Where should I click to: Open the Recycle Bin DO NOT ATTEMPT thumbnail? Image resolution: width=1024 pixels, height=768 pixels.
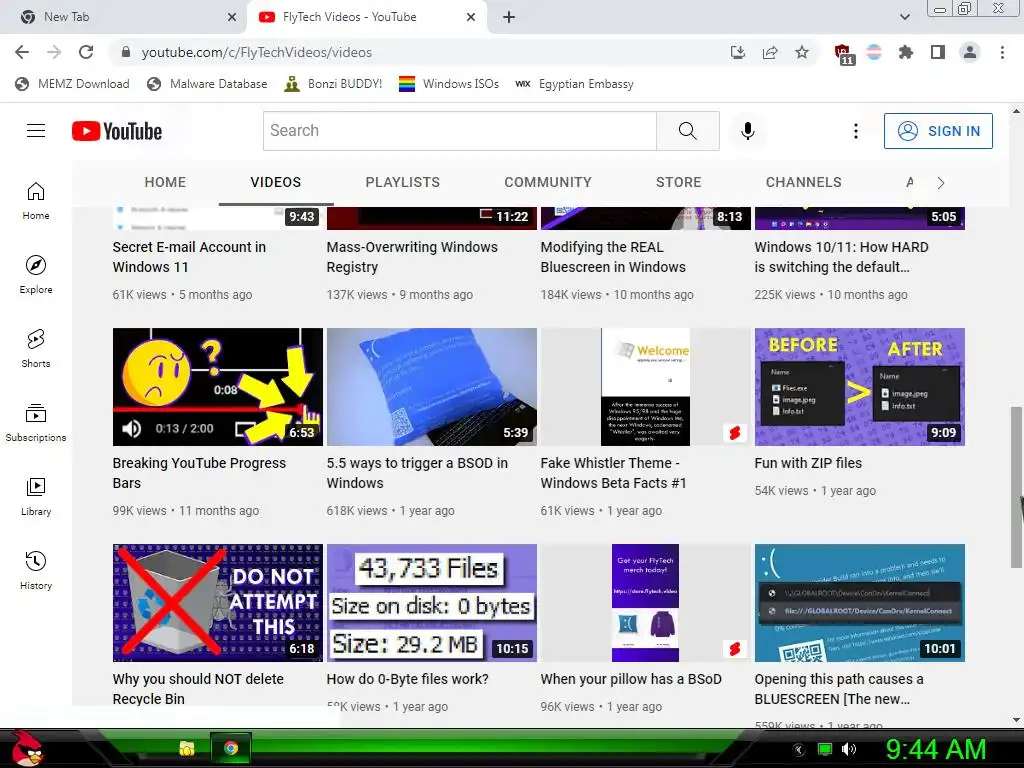(217, 603)
